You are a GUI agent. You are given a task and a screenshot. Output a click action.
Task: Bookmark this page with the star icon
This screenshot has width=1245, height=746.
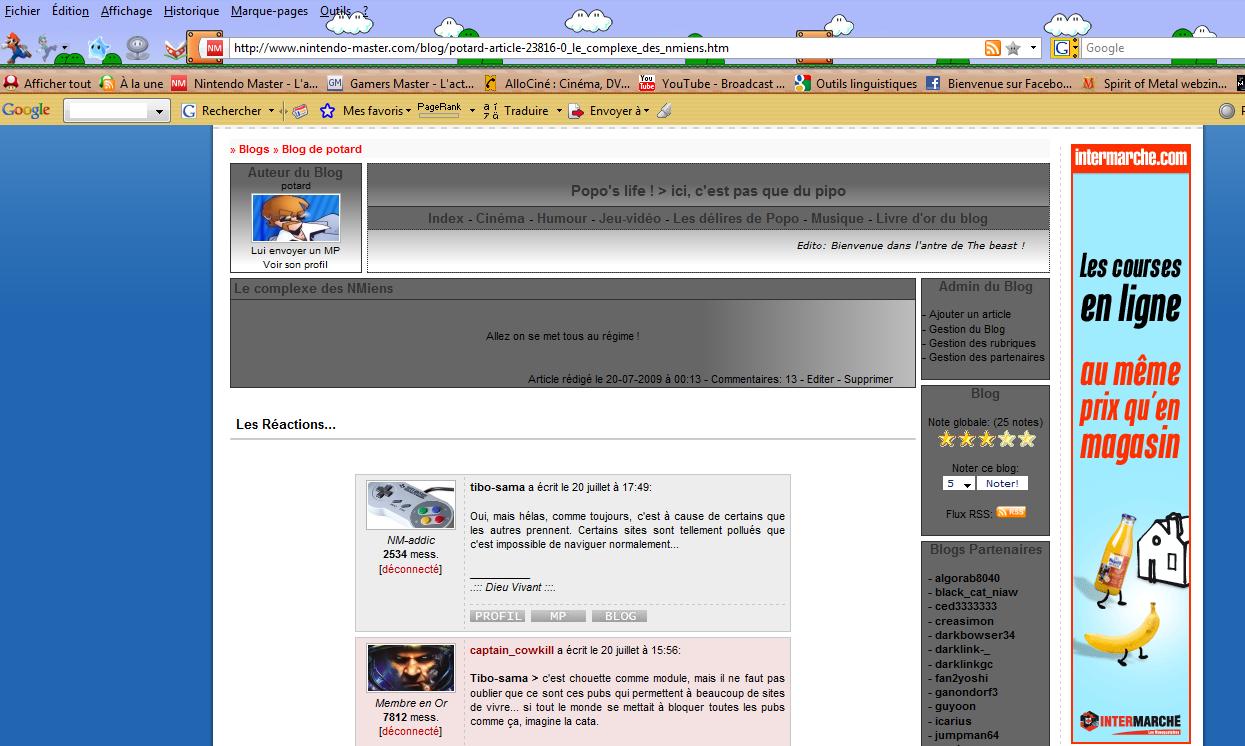point(1013,48)
